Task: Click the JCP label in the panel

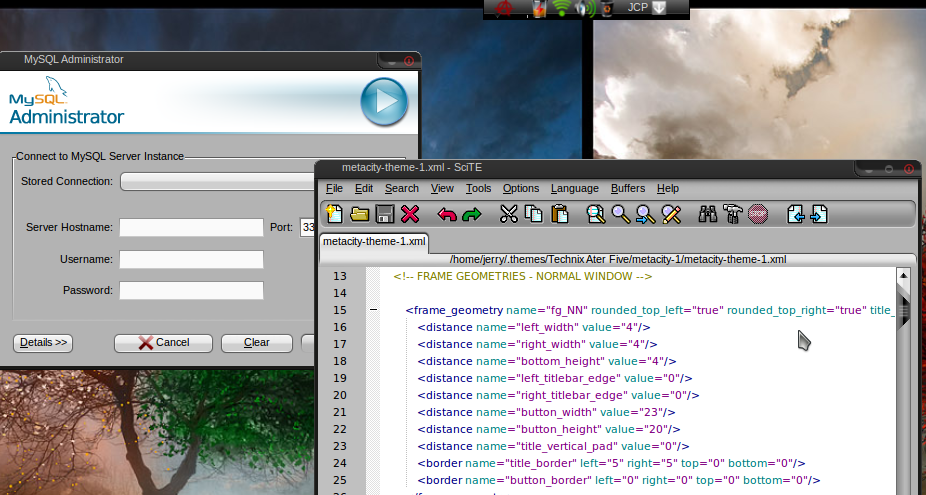Action: [x=638, y=8]
